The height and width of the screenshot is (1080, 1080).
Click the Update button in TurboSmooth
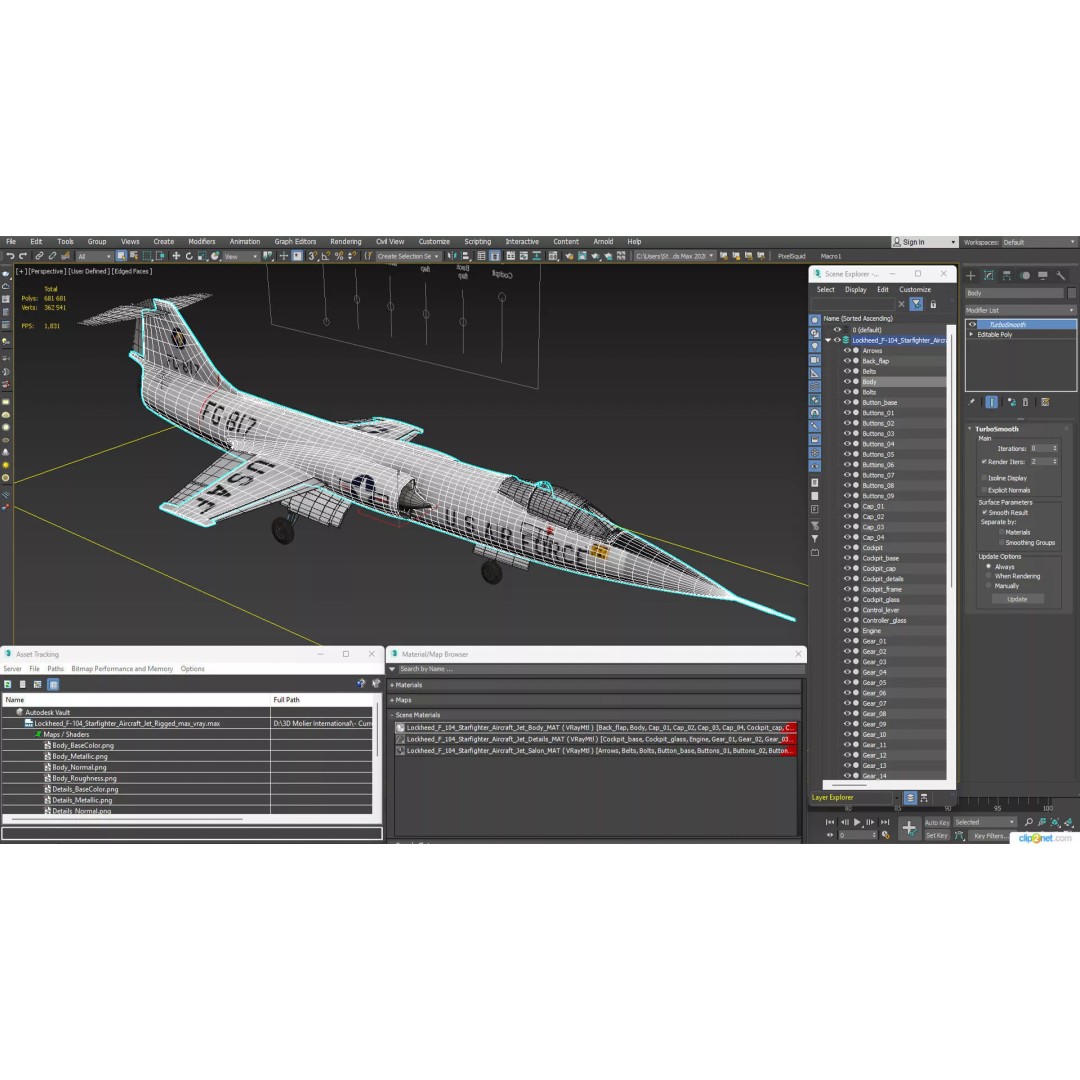[x=1017, y=599]
